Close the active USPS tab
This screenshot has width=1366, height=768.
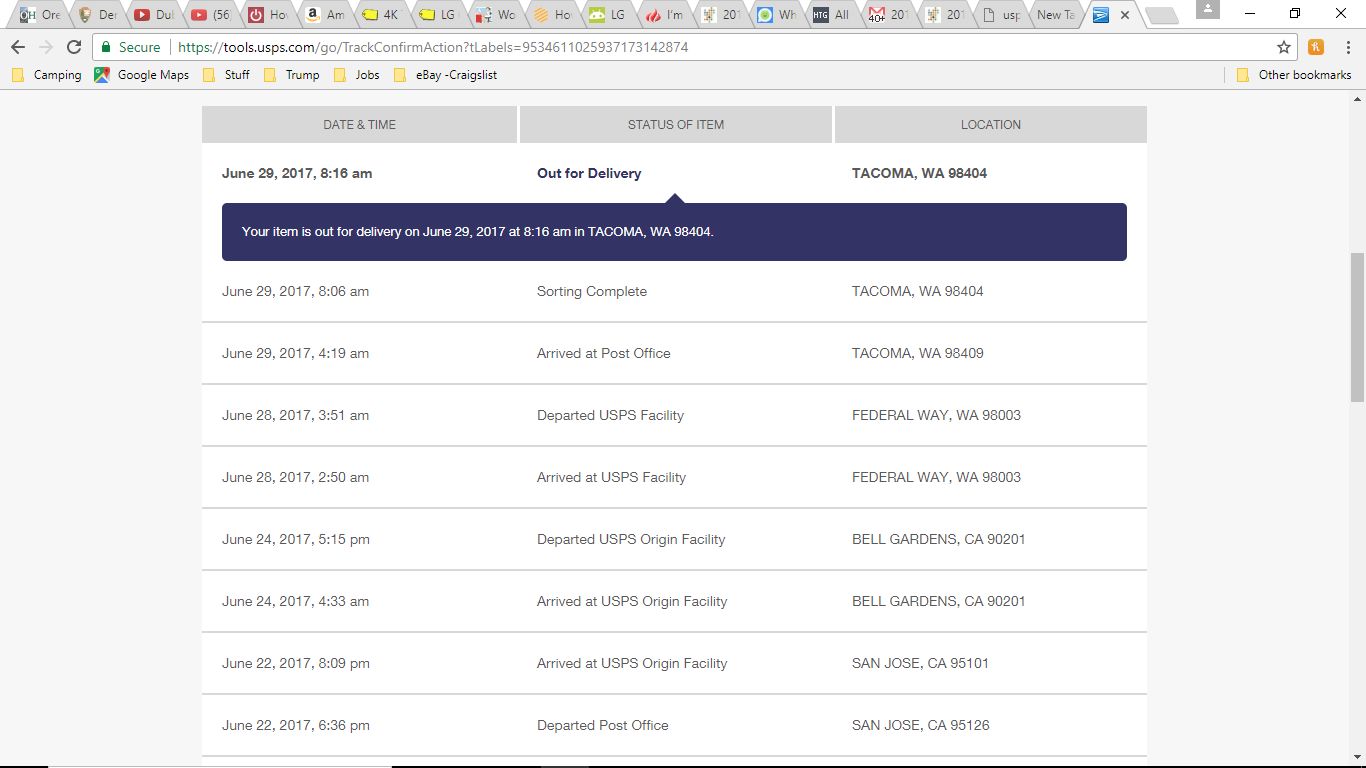click(1125, 15)
